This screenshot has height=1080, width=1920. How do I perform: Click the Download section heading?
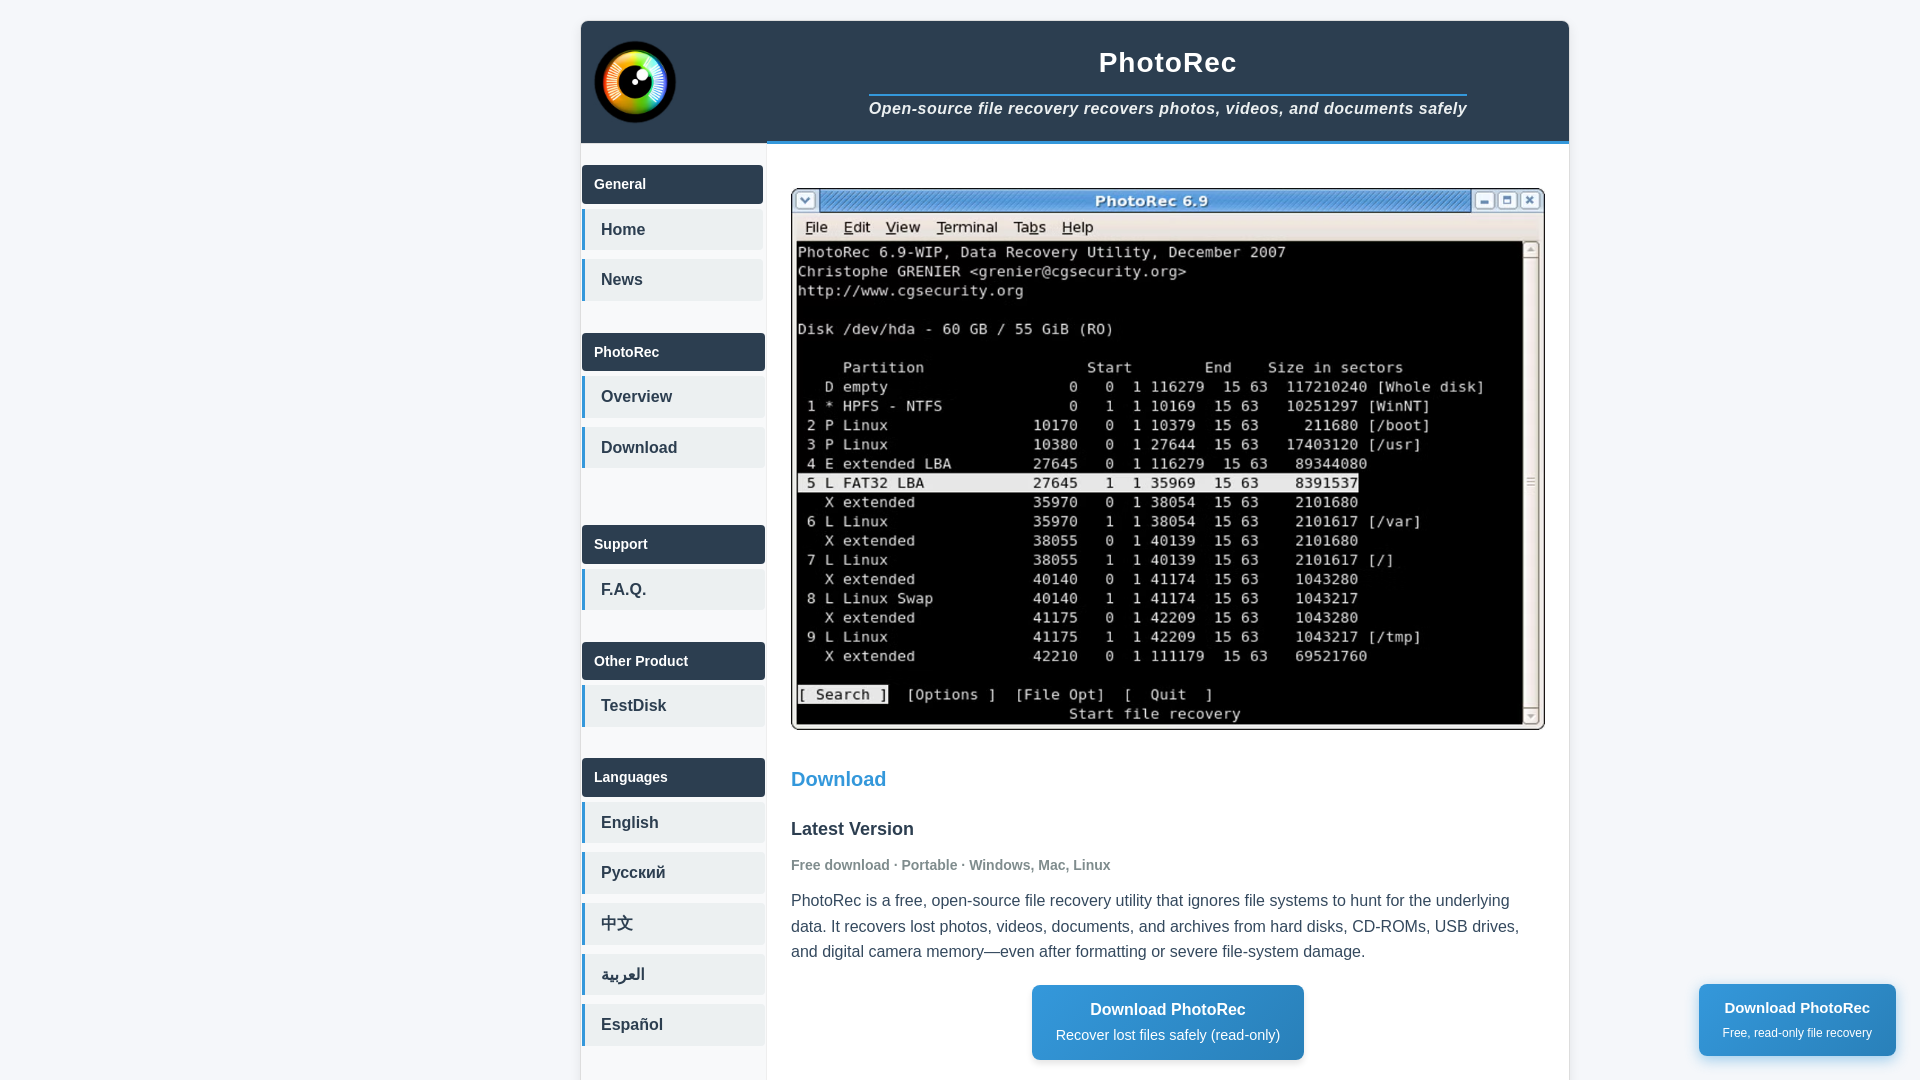(838, 779)
